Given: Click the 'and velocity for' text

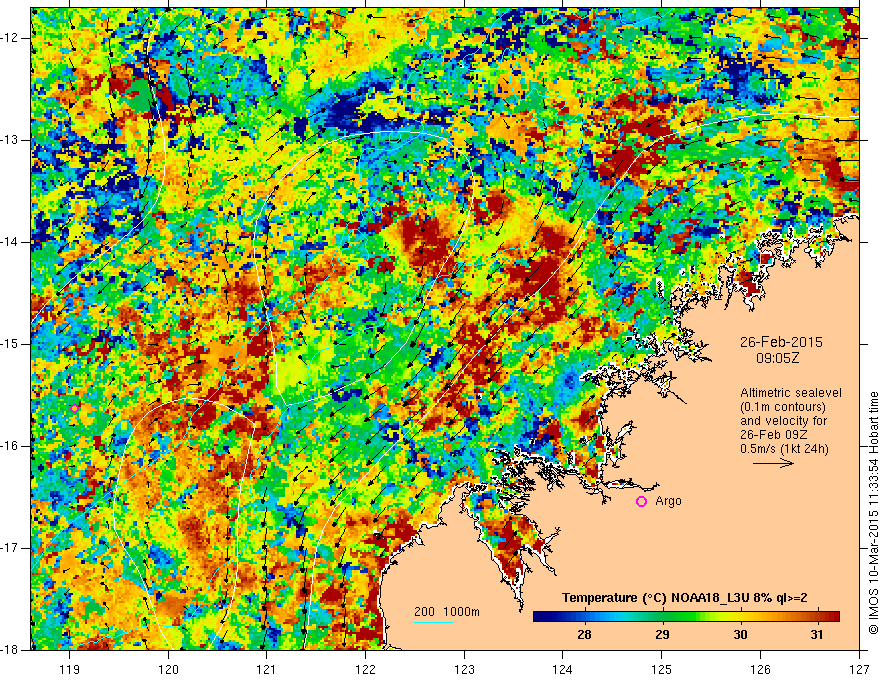Looking at the screenshot, I should click(783, 421).
